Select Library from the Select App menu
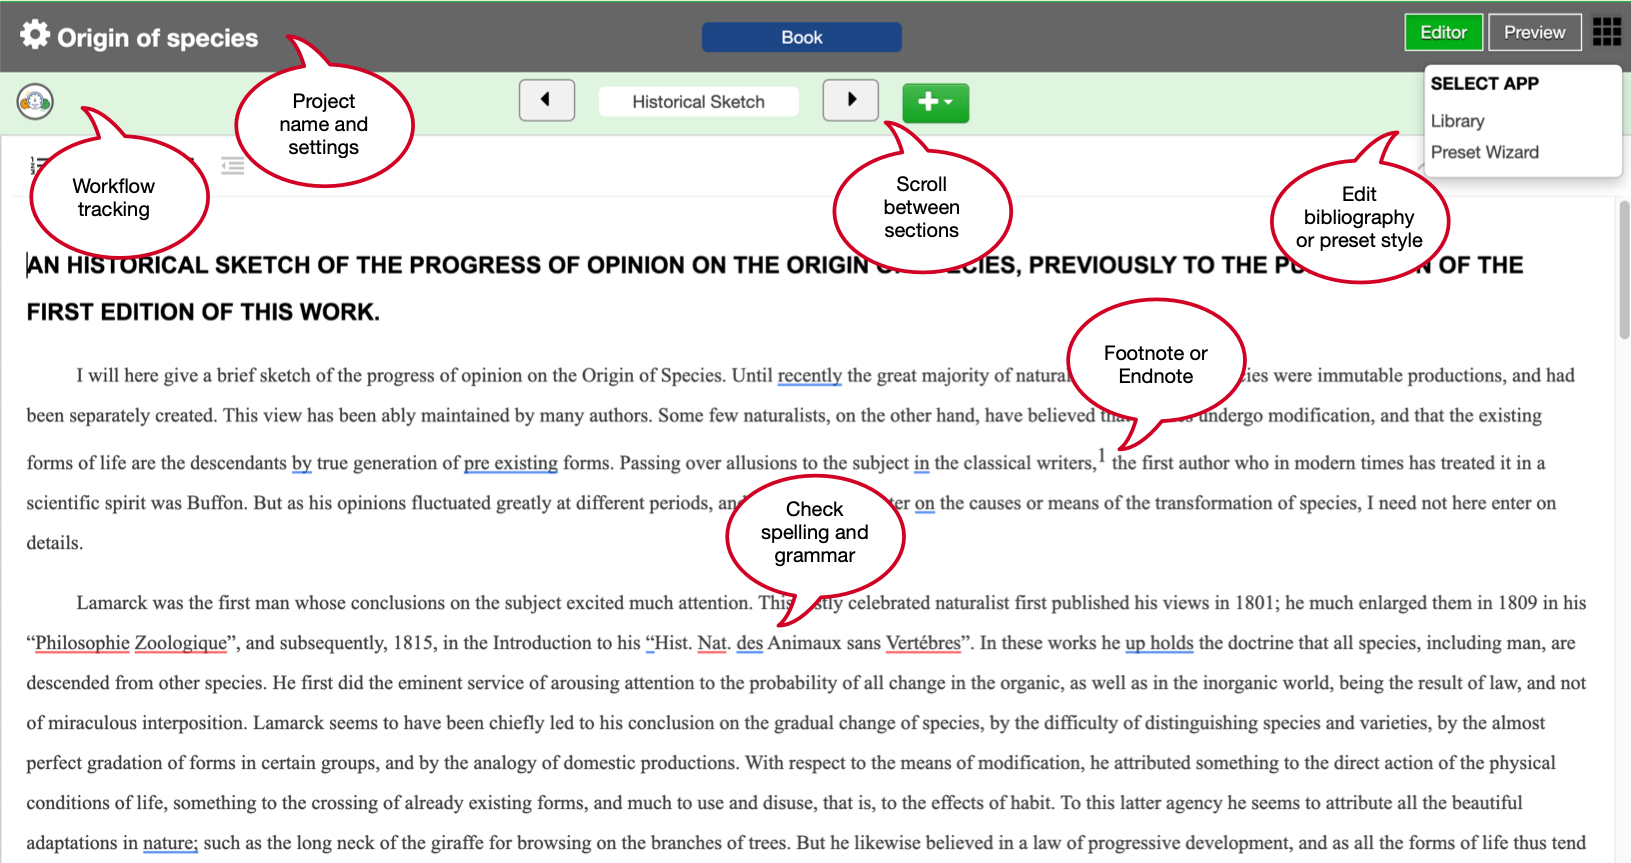Image resolution: width=1631 pixels, height=863 pixels. [x=1457, y=121]
